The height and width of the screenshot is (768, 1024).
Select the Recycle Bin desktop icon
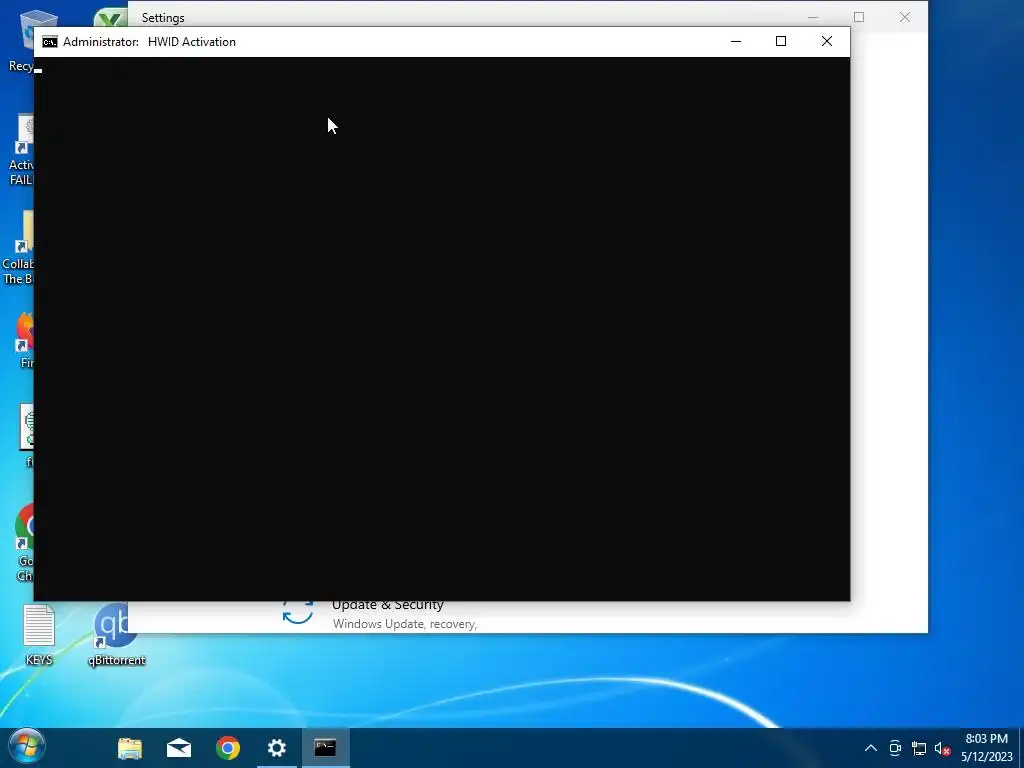(20, 40)
